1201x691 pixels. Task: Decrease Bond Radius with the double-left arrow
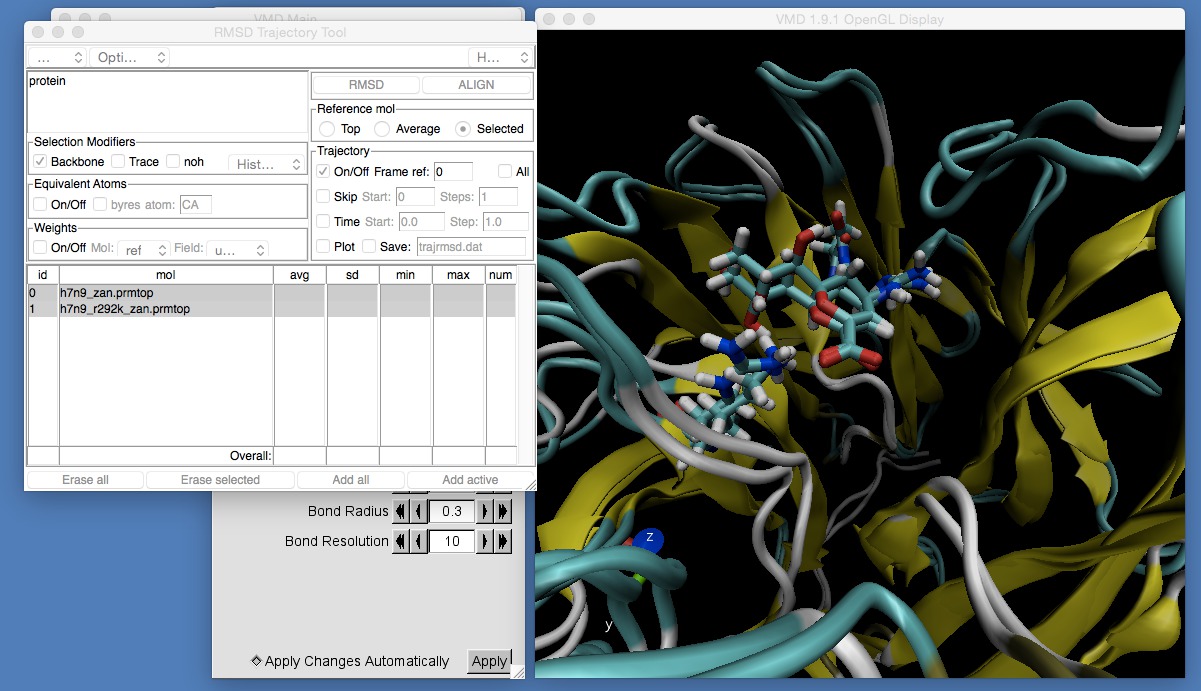pyautogui.click(x=401, y=511)
